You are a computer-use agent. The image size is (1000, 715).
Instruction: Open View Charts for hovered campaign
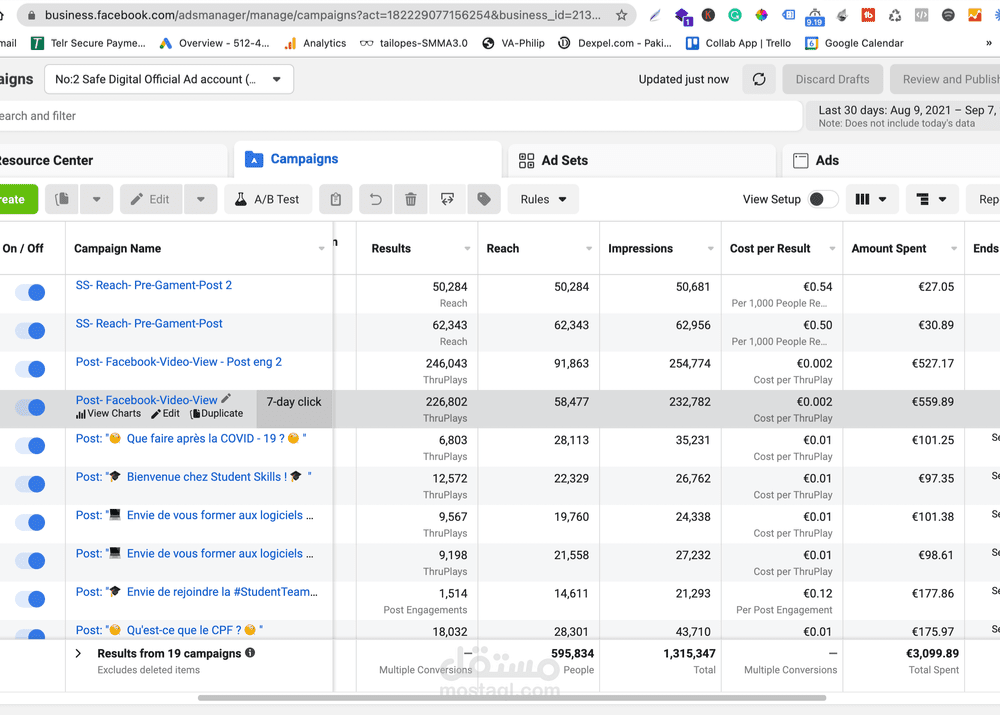click(108, 413)
